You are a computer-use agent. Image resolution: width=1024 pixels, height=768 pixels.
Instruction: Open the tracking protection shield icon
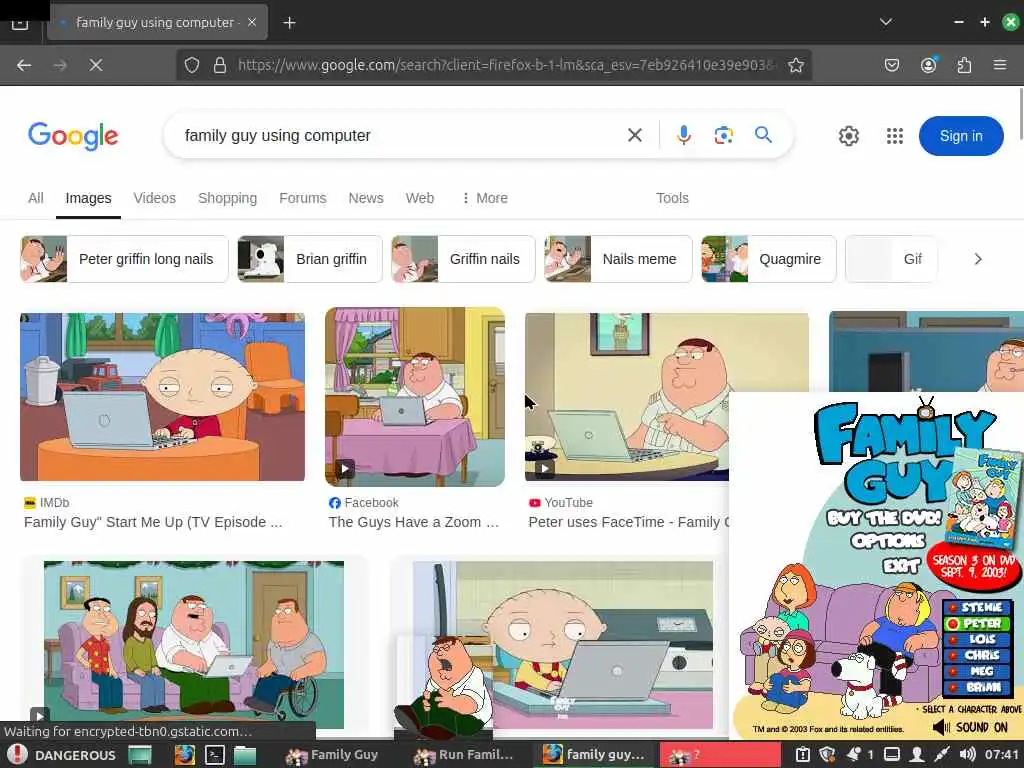[x=191, y=65]
